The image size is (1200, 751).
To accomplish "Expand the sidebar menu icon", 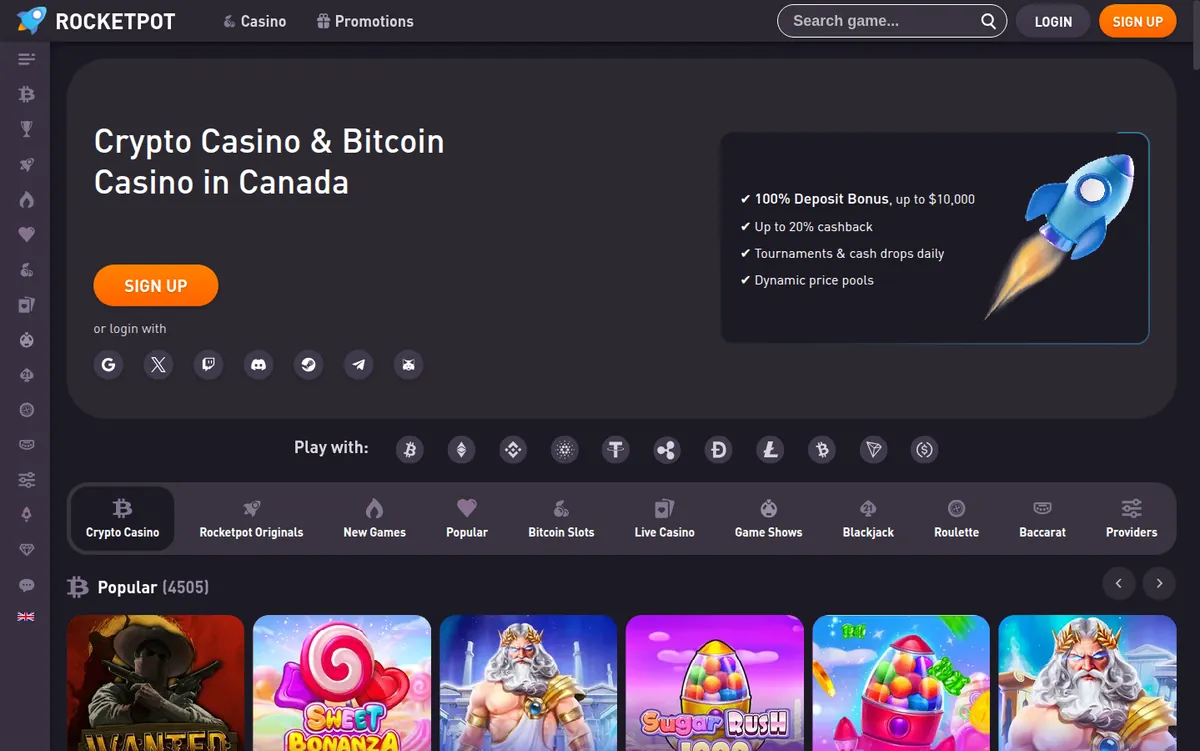I will [x=27, y=60].
